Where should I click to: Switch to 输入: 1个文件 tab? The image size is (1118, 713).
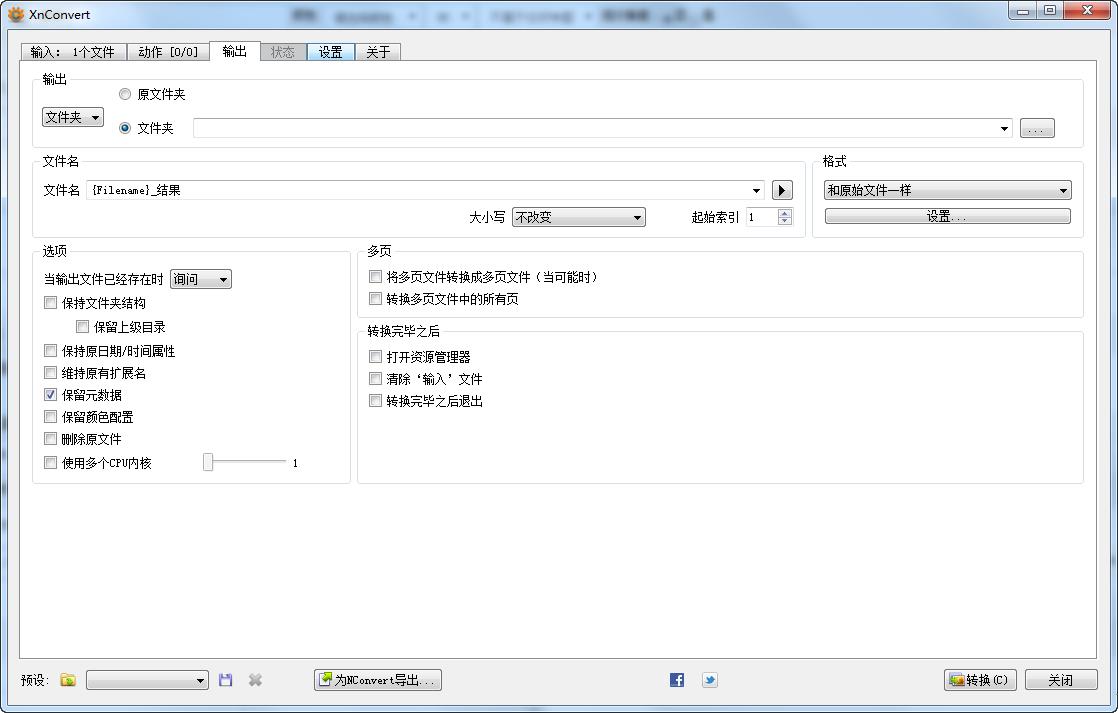(73, 52)
